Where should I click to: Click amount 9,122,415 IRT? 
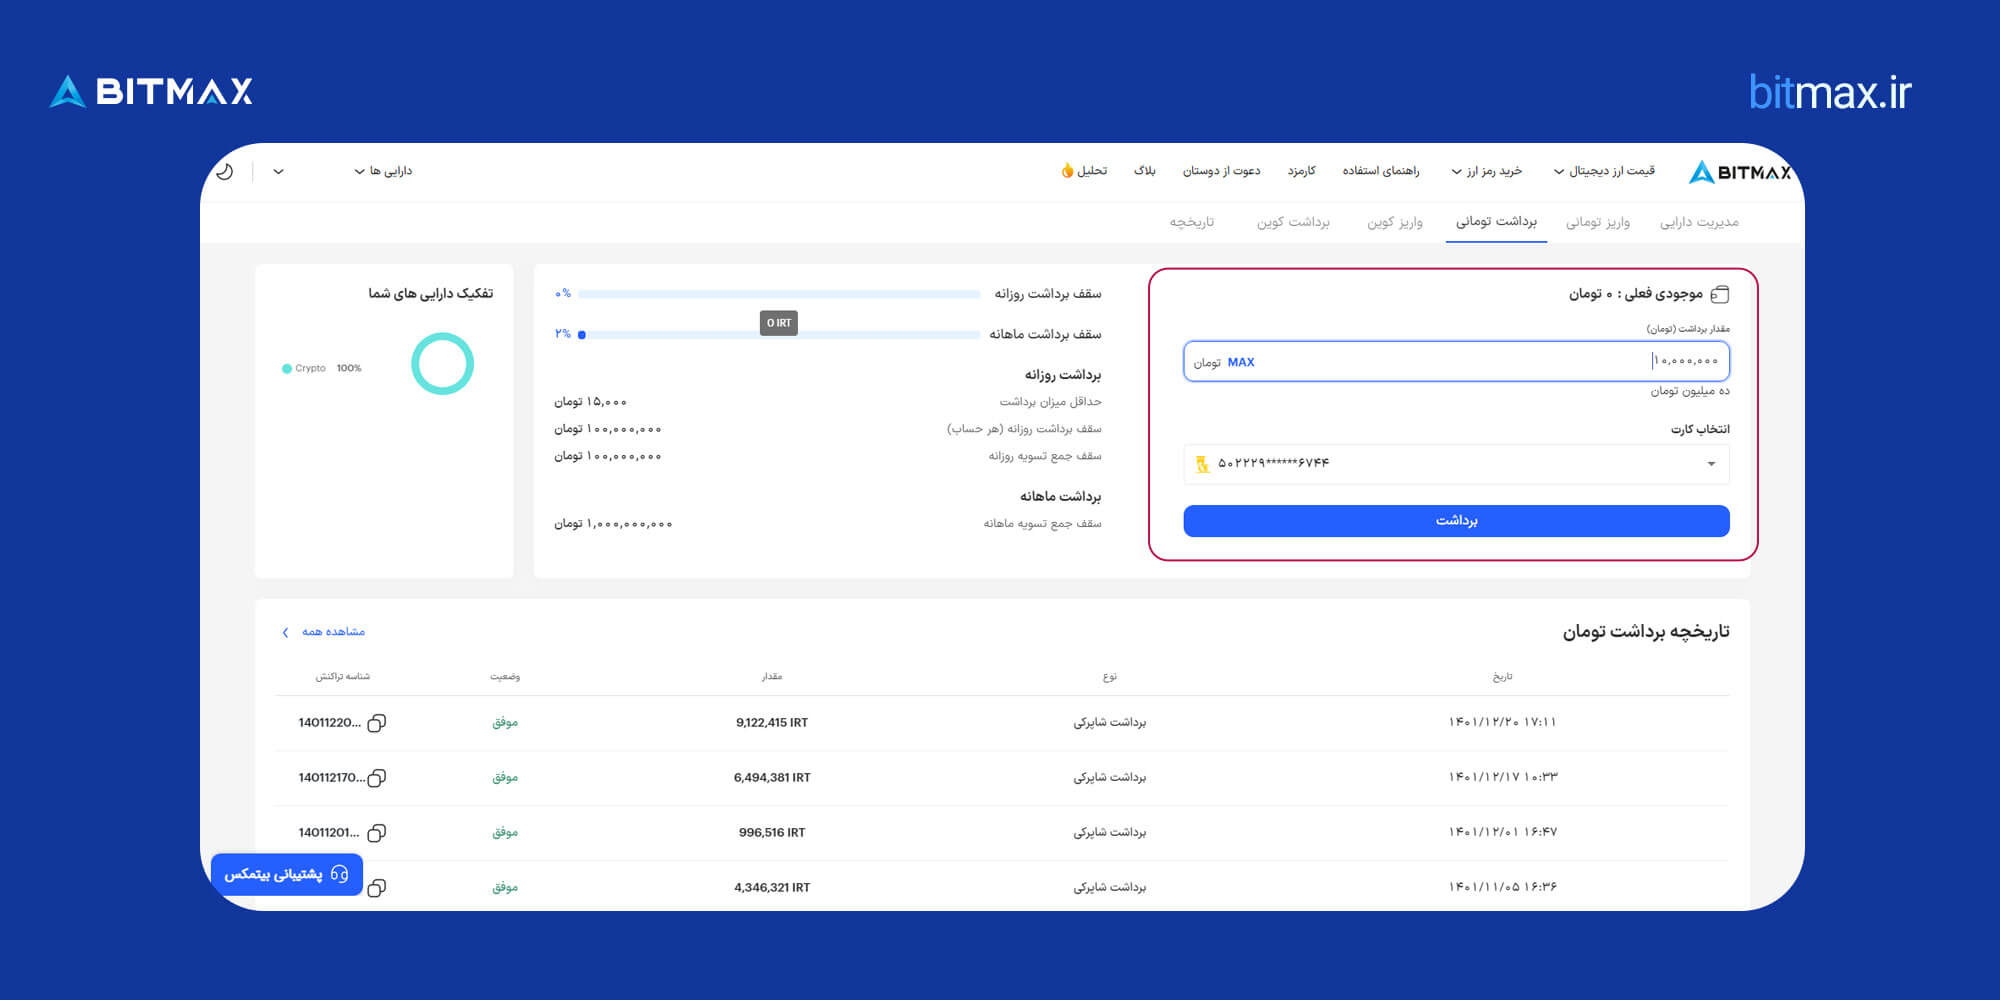pyautogui.click(x=772, y=723)
